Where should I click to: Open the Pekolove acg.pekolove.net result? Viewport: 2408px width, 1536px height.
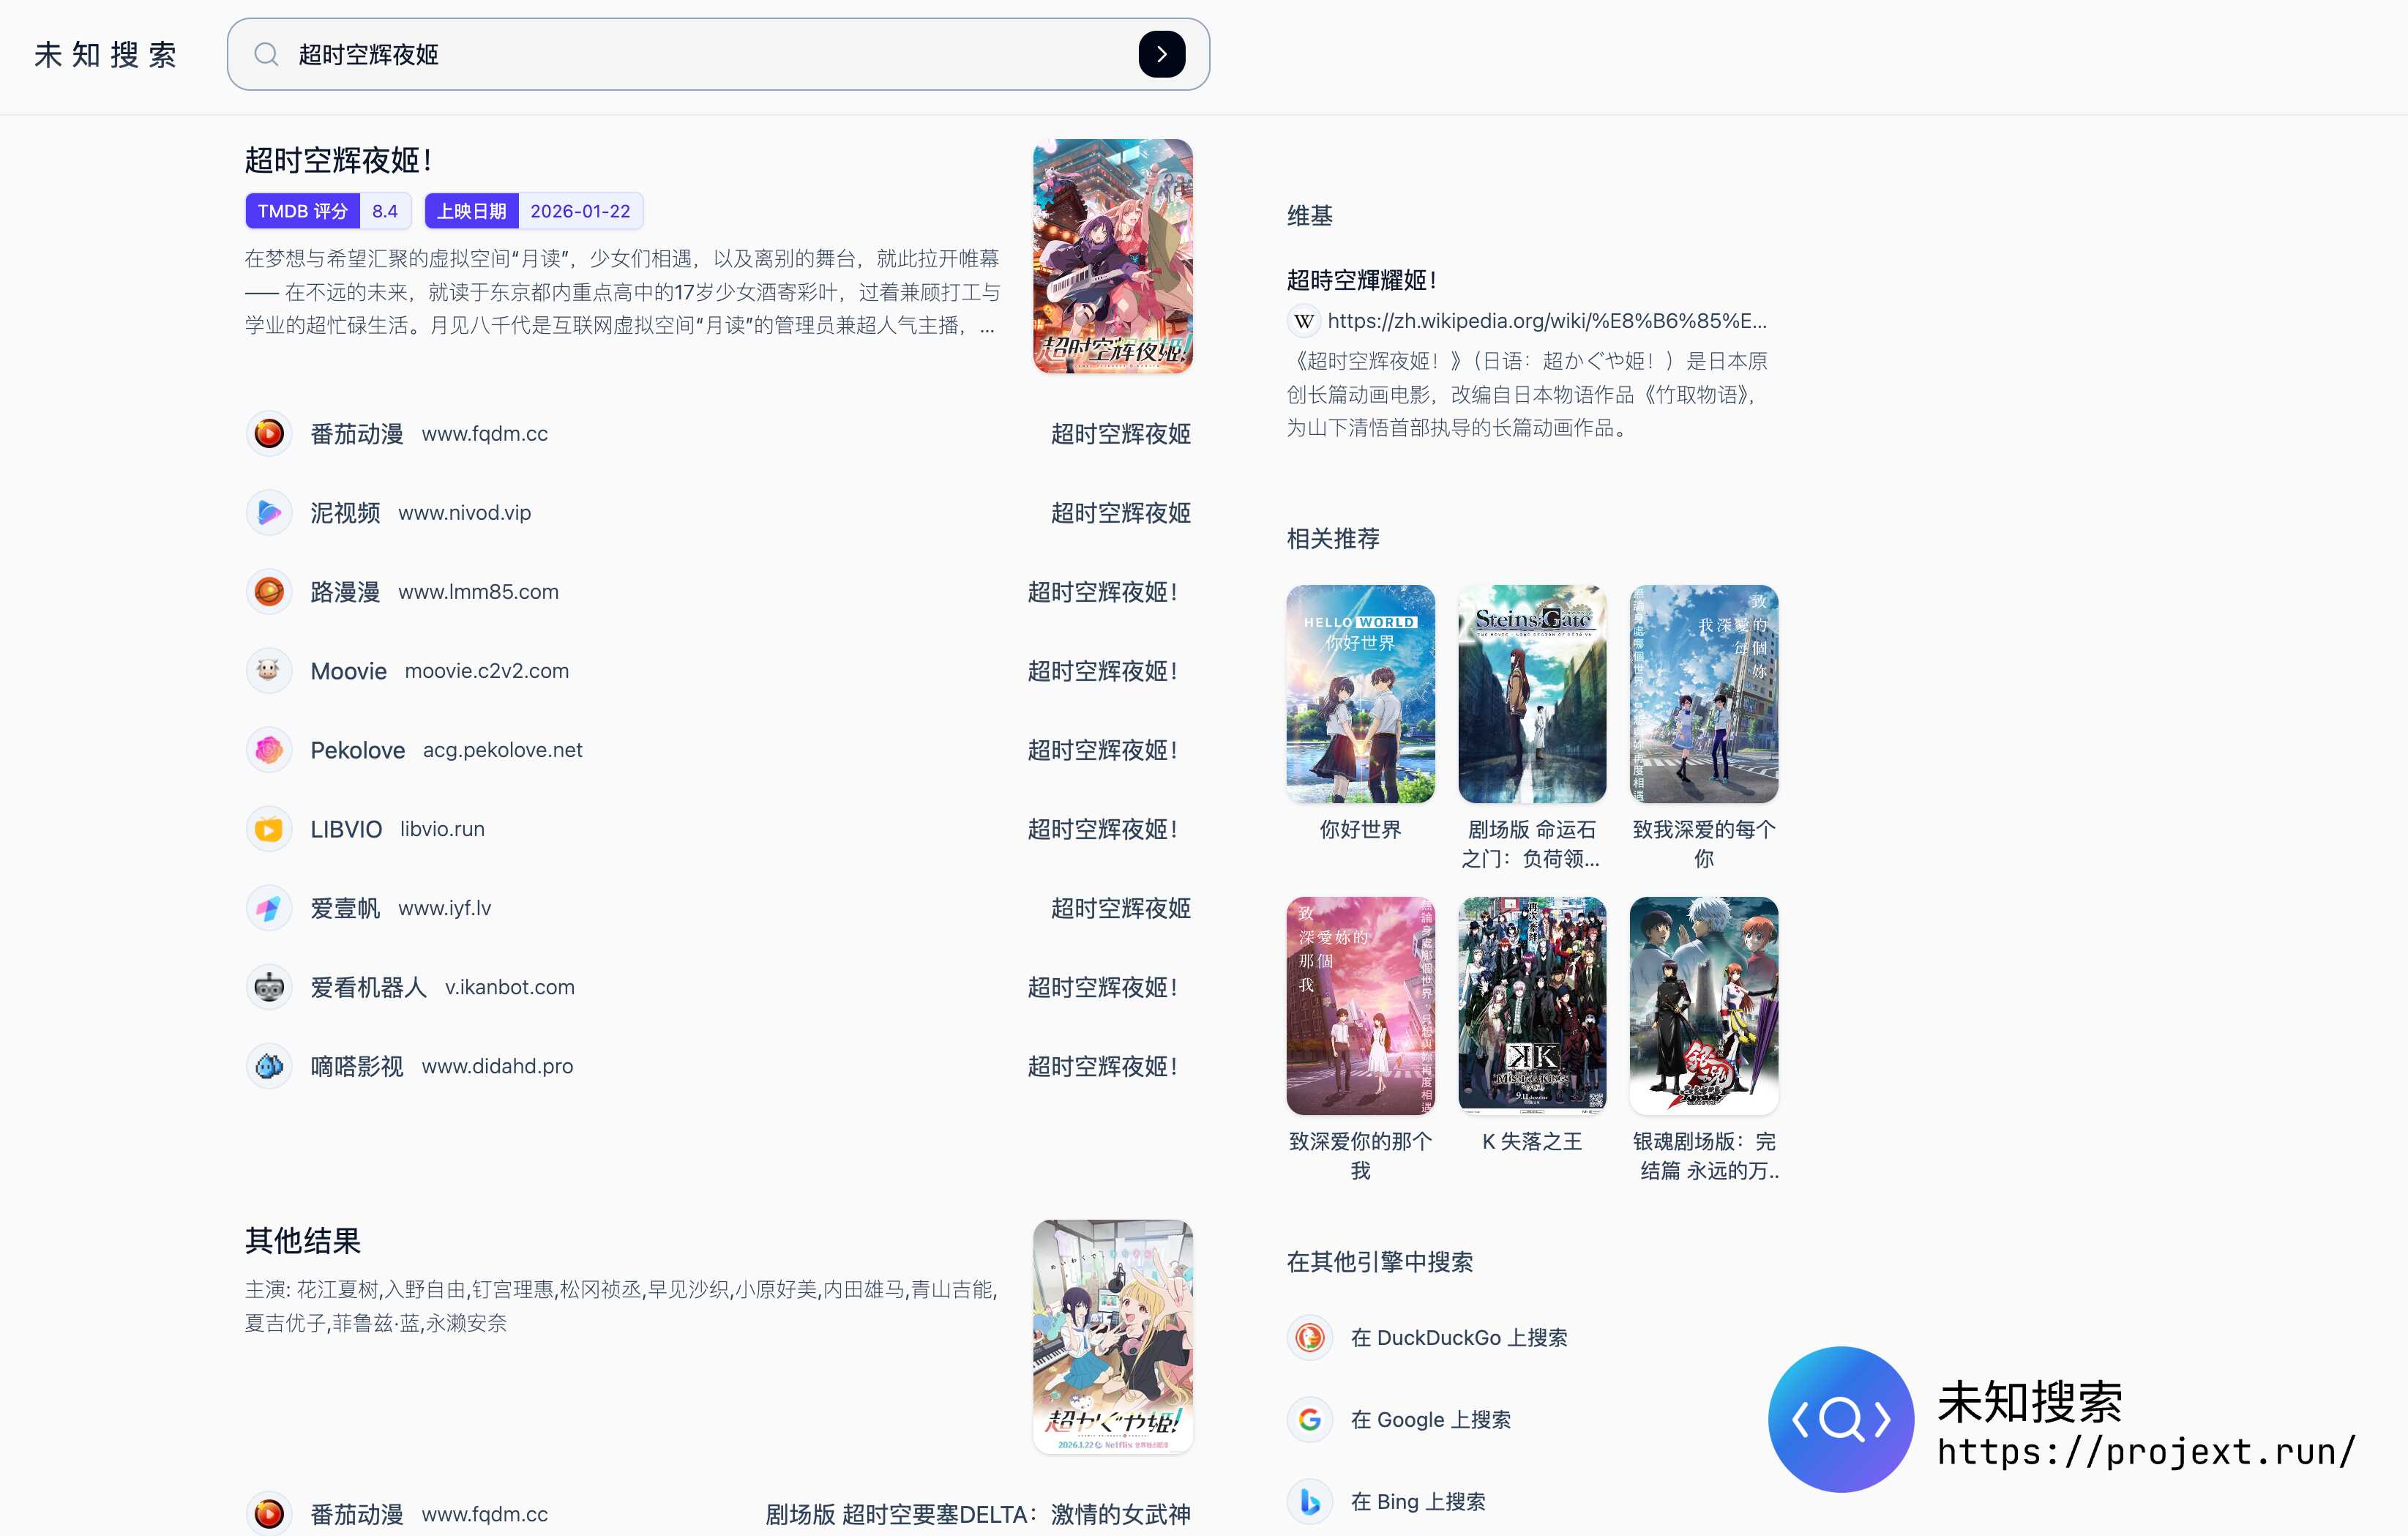tap(718, 750)
